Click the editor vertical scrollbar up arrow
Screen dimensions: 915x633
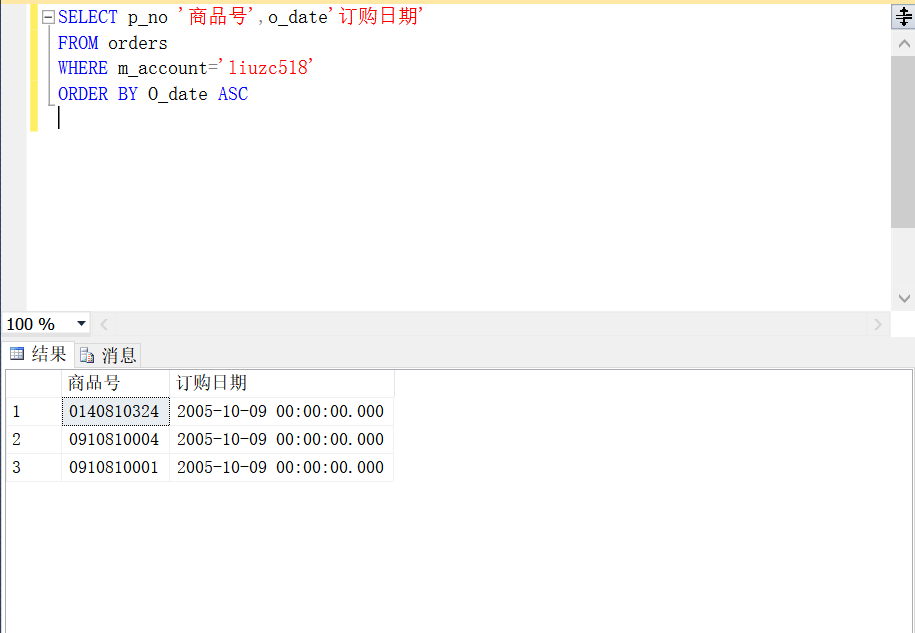click(903, 44)
